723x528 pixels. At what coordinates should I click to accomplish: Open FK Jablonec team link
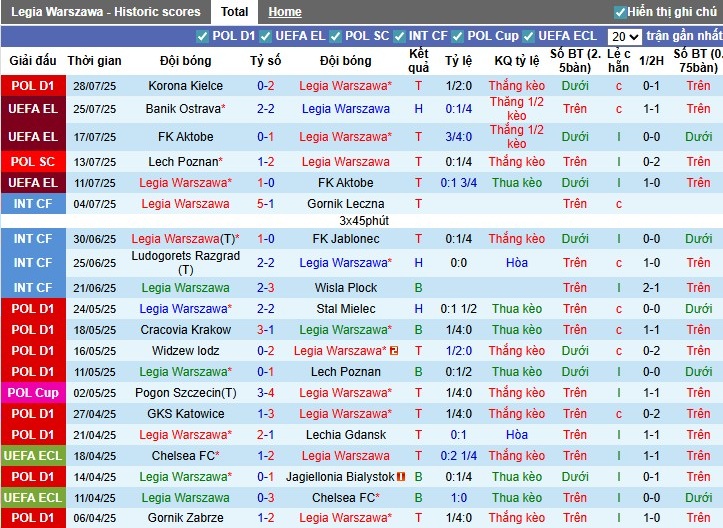(345, 239)
